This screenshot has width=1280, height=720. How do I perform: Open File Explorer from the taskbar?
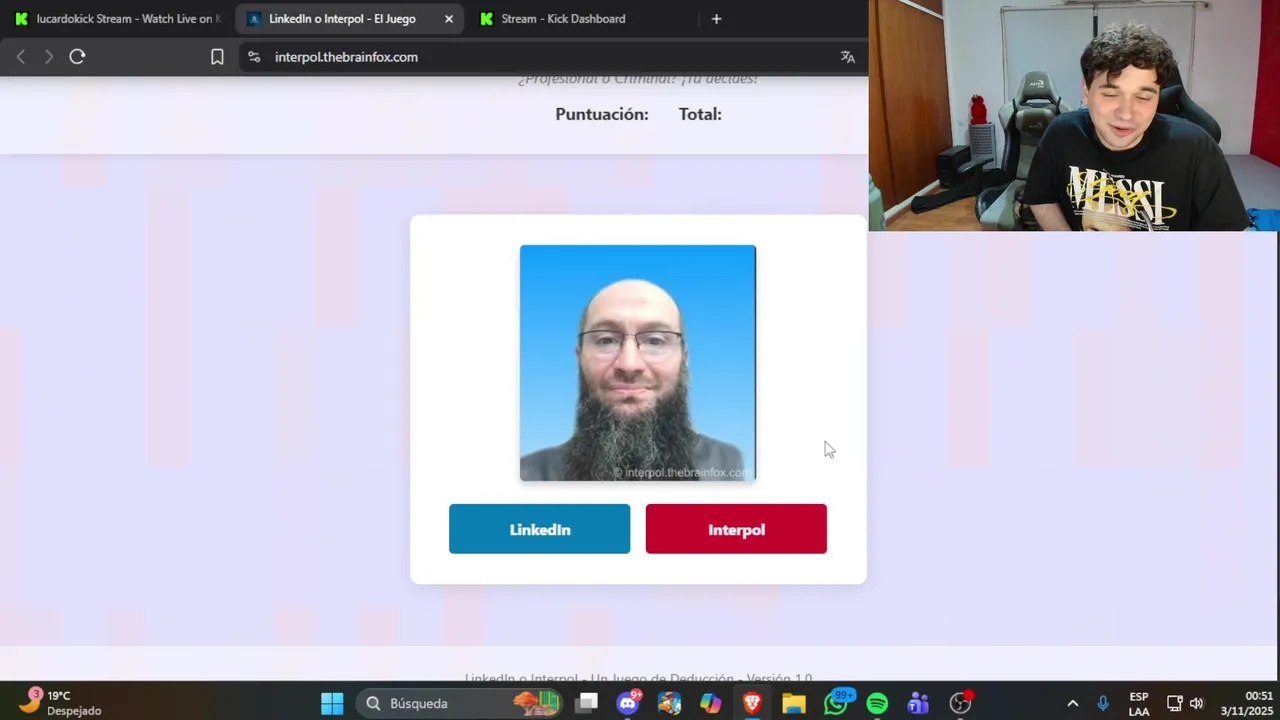tap(794, 703)
